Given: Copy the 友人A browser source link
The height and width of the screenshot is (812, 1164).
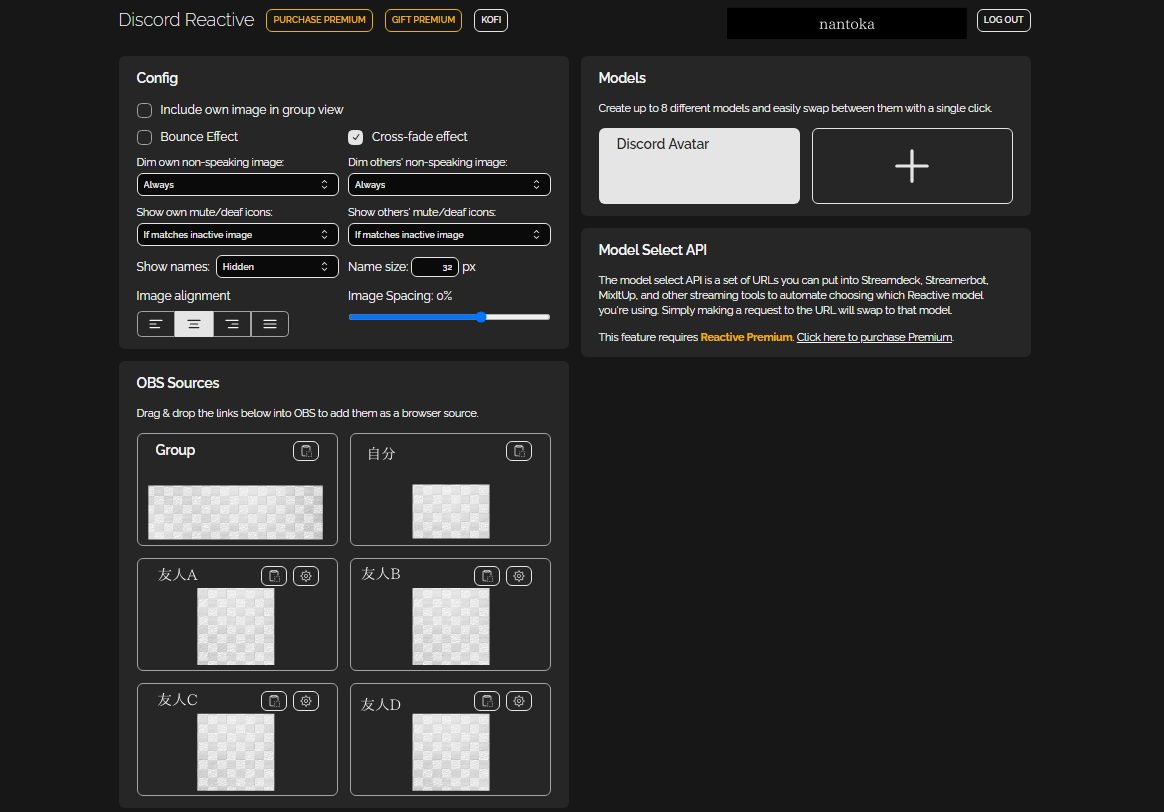Looking at the screenshot, I should pos(274,575).
